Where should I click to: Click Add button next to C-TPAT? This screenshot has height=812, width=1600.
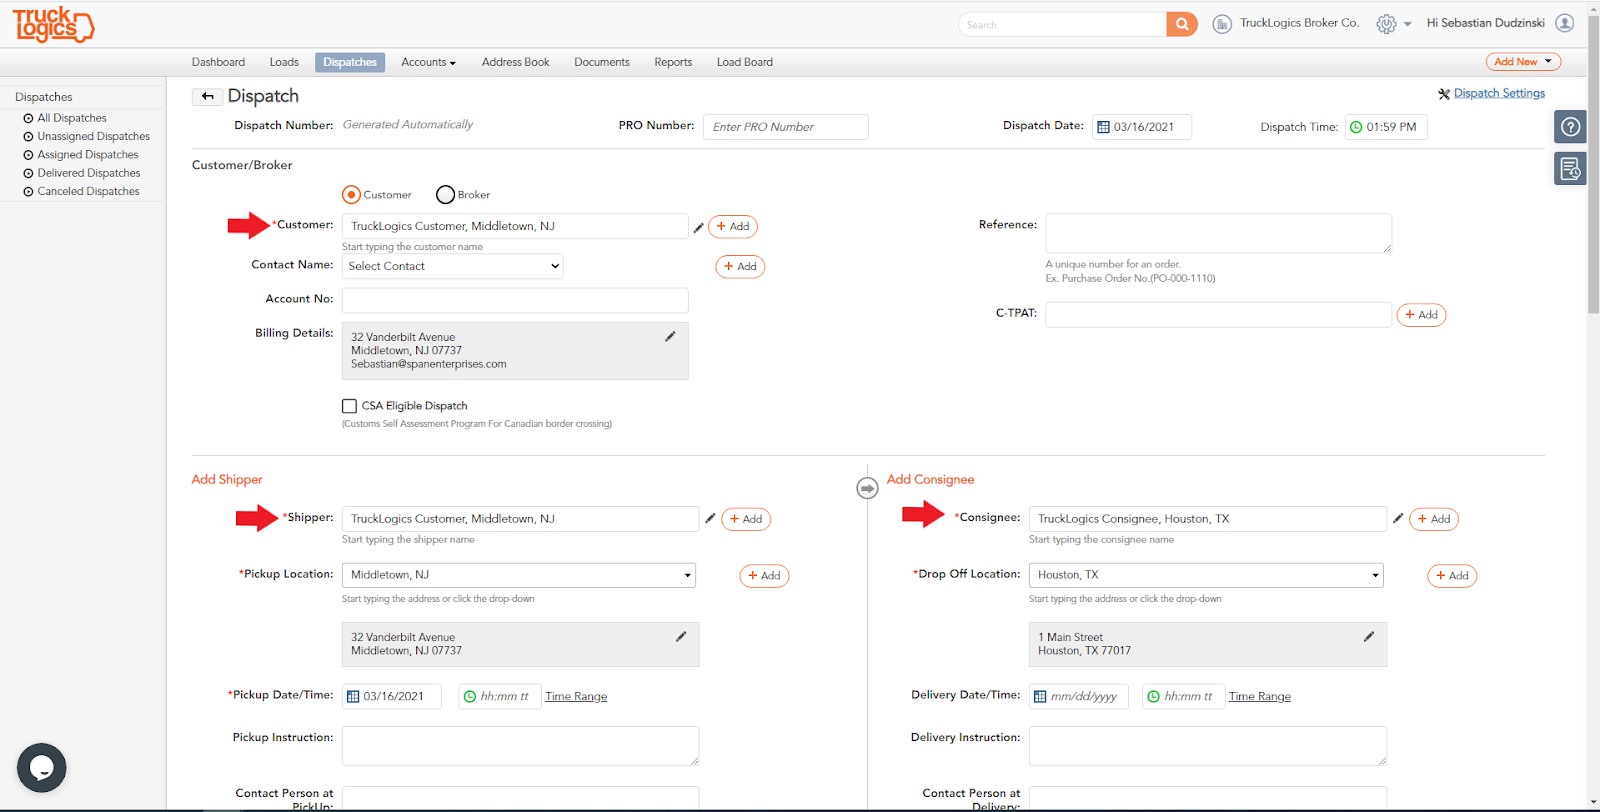pos(1421,315)
